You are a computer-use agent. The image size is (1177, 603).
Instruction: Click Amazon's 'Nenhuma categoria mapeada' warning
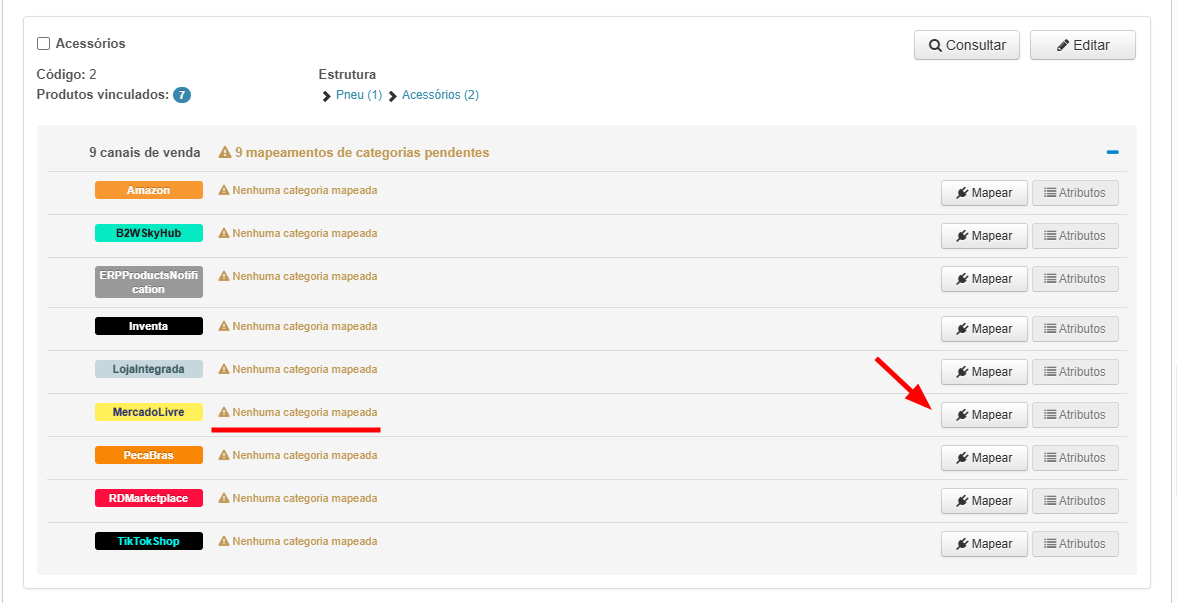[x=298, y=190]
